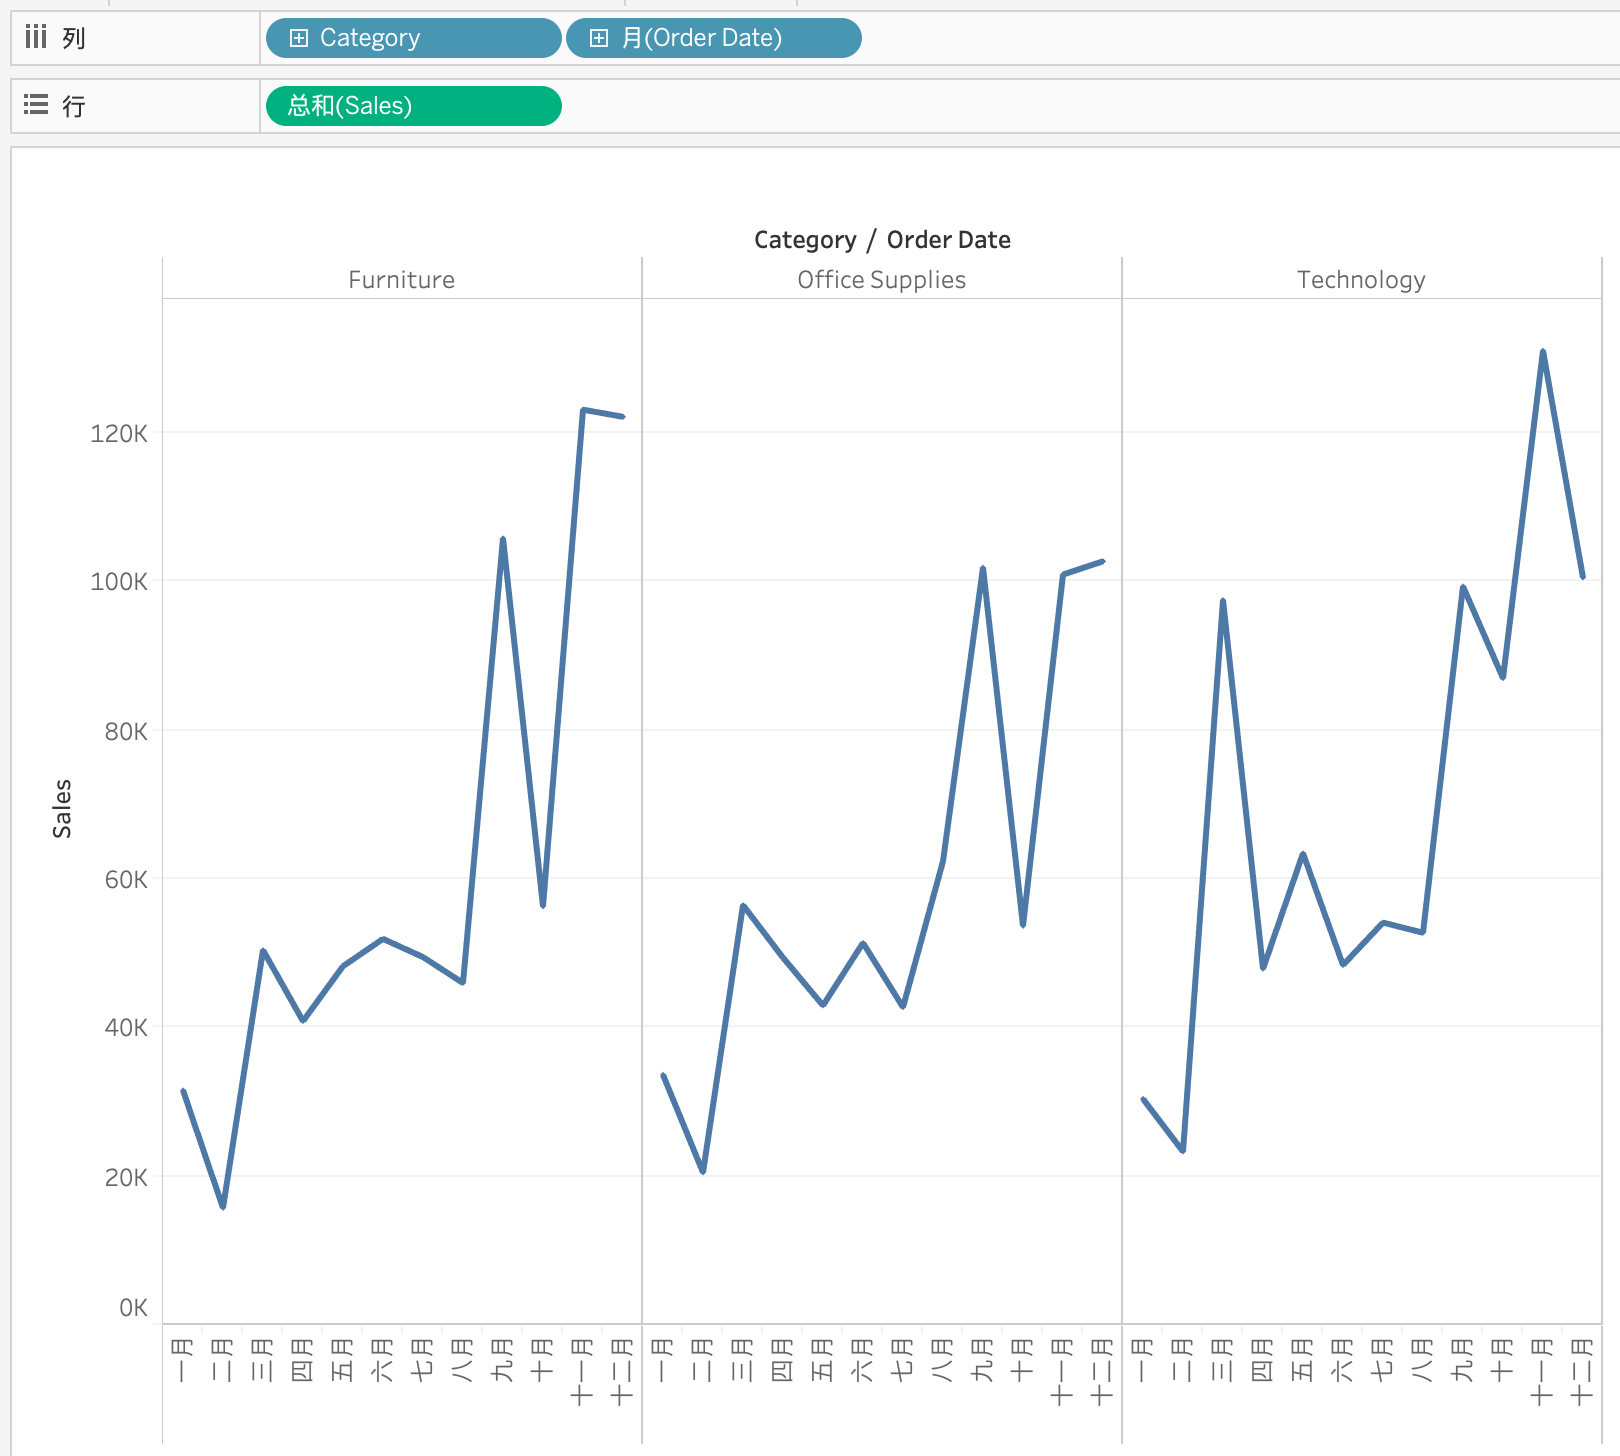The width and height of the screenshot is (1620, 1456).
Task: Select the 120K axis tick label
Action: pyautogui.click(x=119, y=433)
